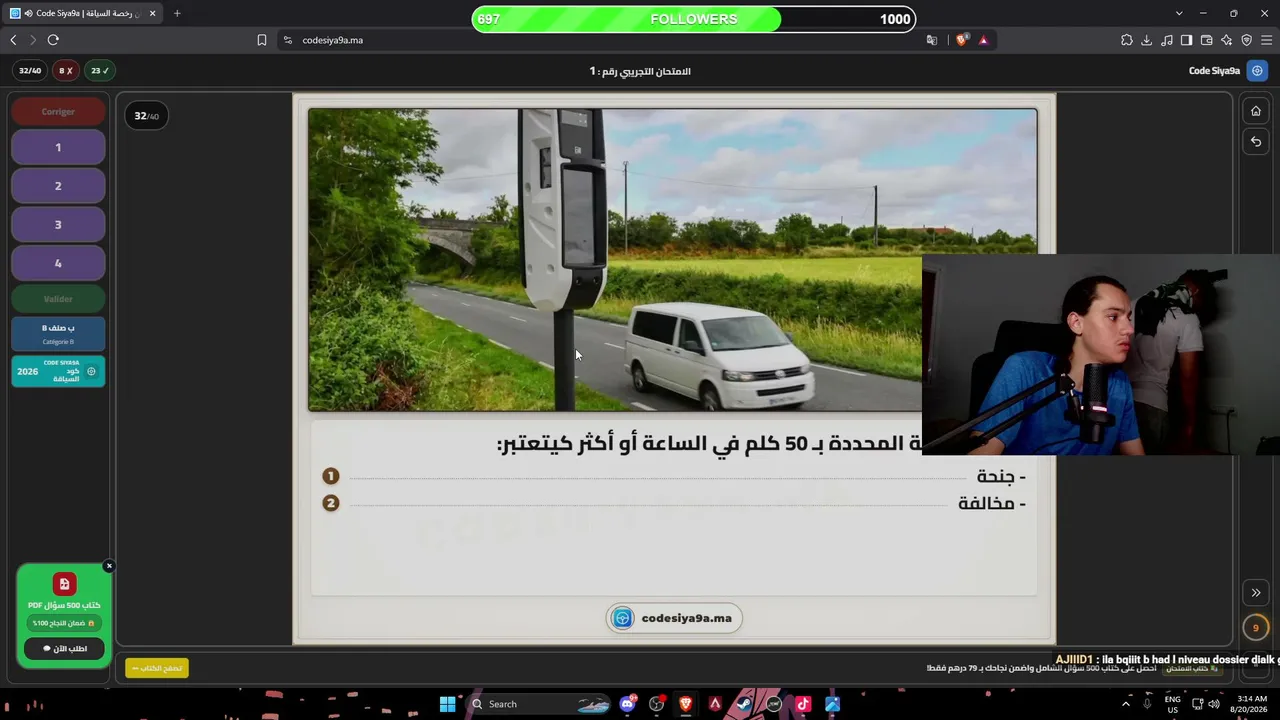Skip forward with the double-chevron icon
Image resolution: width=1280 pixels, height=720 pixels.
click(x=1256, y=593)
